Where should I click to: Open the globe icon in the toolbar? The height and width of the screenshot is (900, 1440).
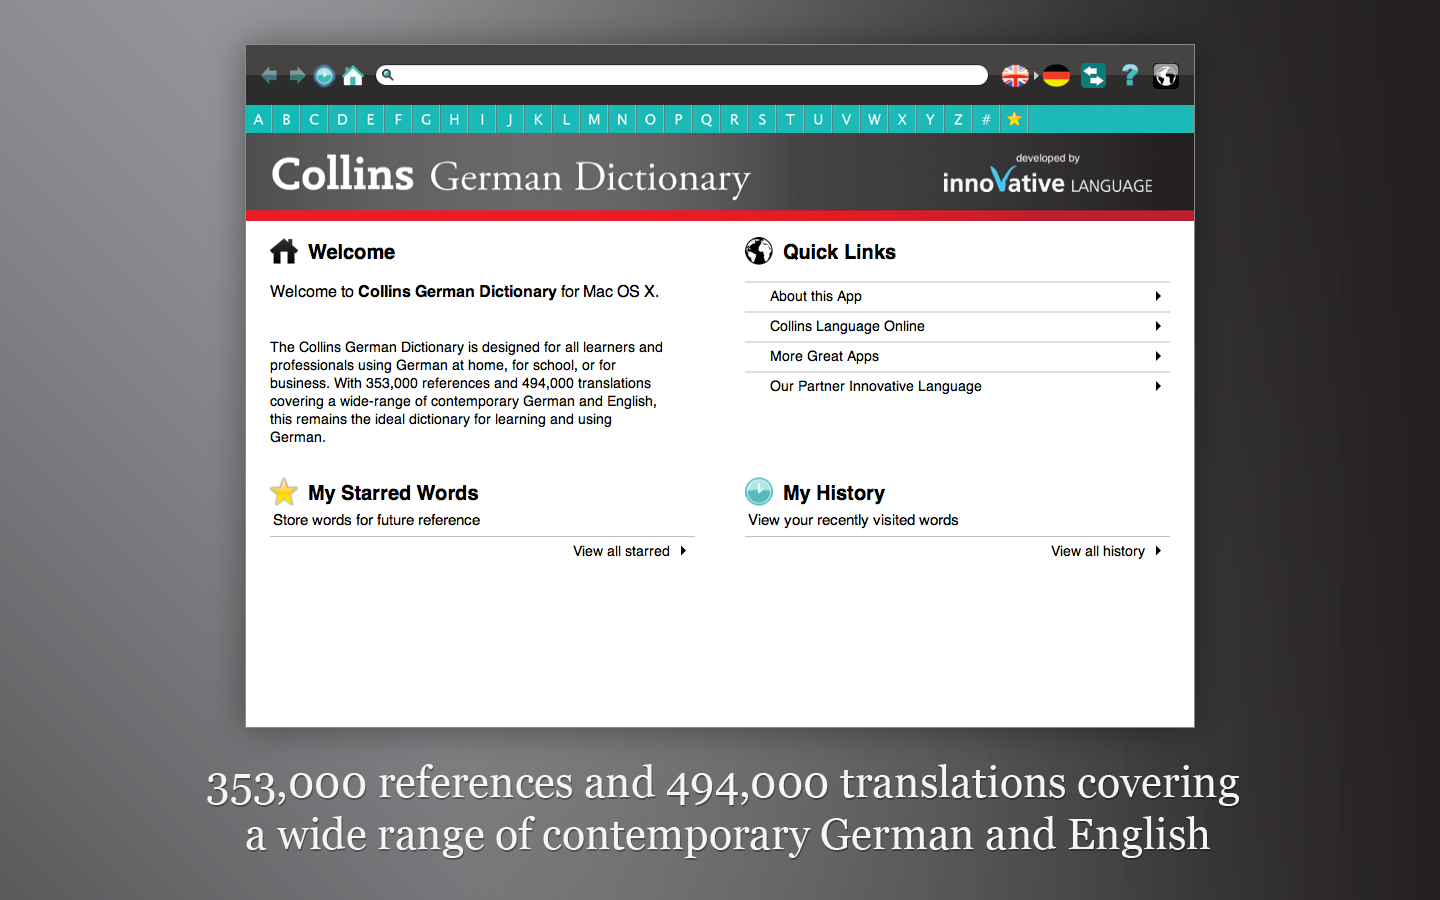(1166, 76)
